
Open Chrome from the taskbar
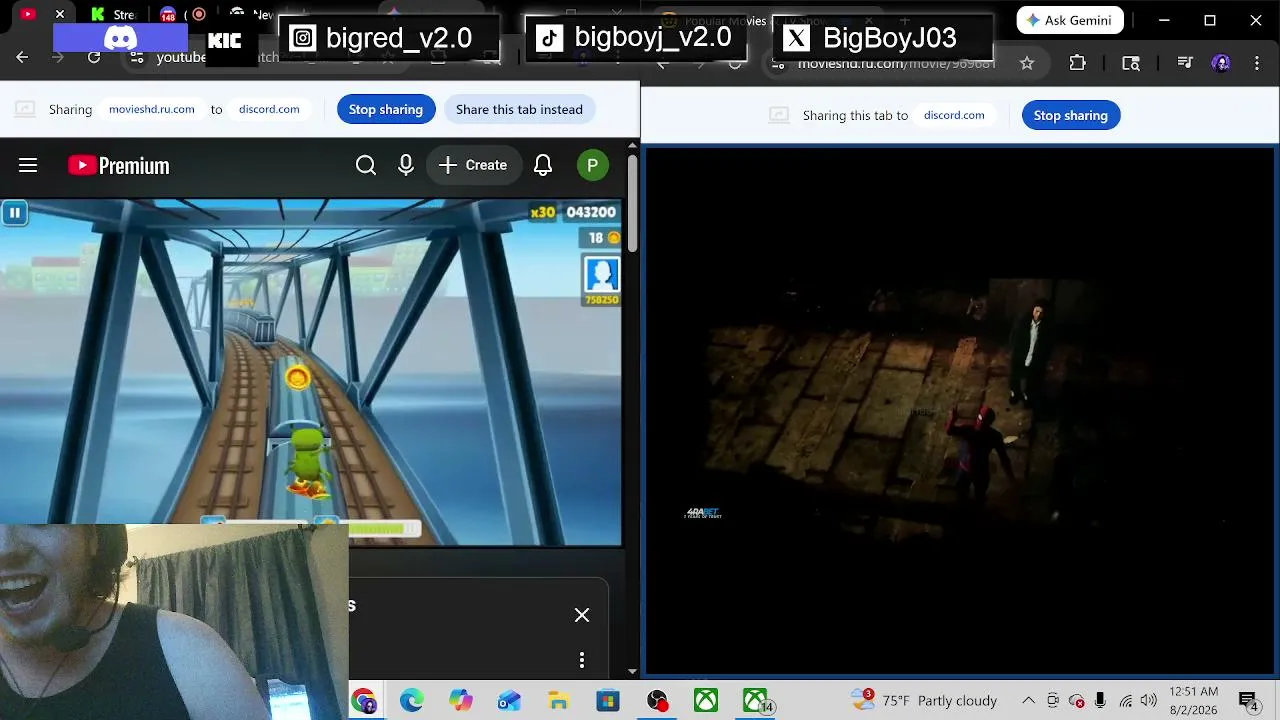point(364,701)
